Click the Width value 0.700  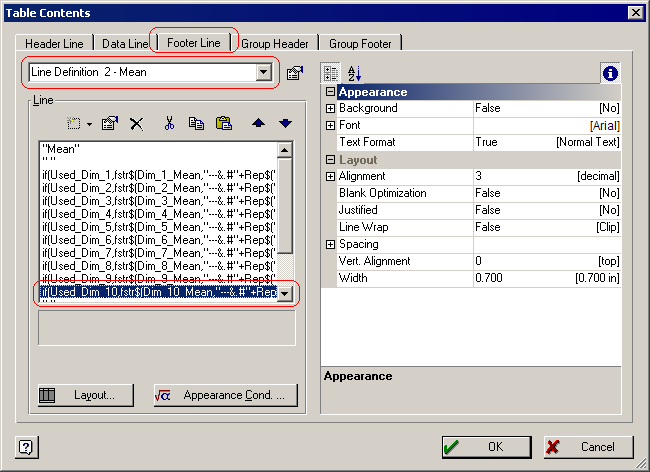[547, 278]
